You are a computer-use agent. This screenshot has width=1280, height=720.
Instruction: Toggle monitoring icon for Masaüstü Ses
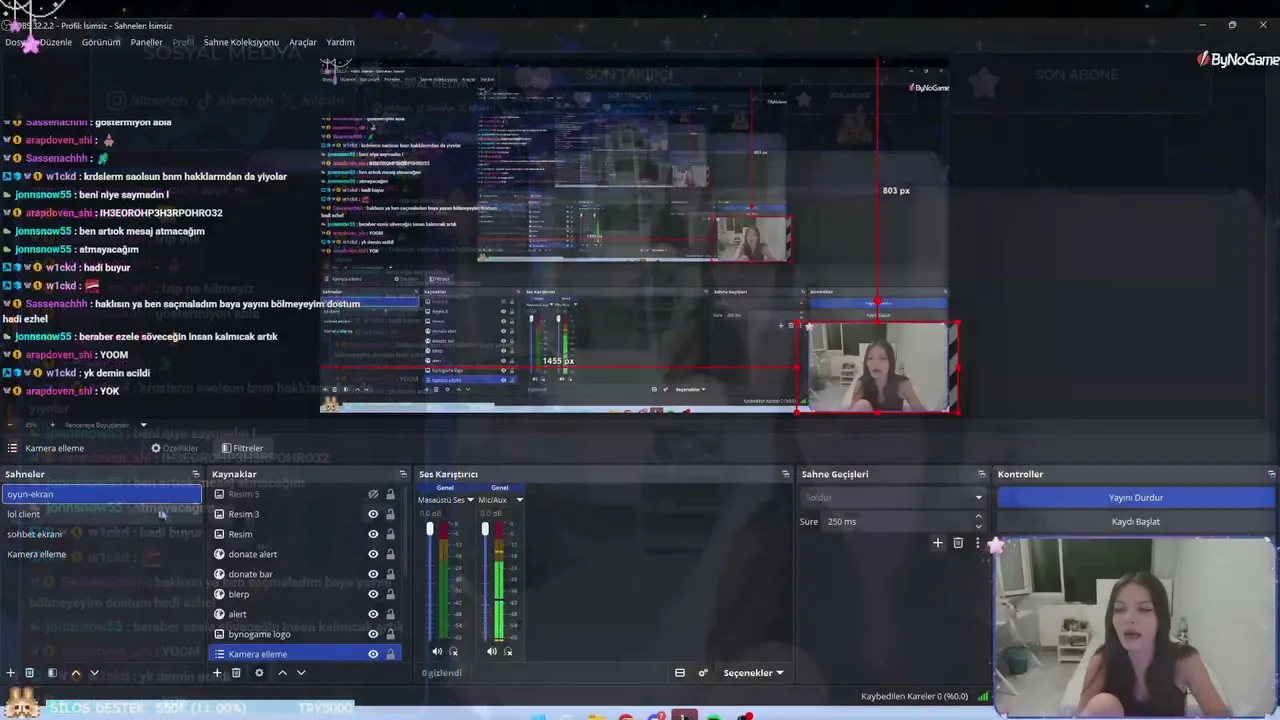pyautogui.click(x=454, y=652)
